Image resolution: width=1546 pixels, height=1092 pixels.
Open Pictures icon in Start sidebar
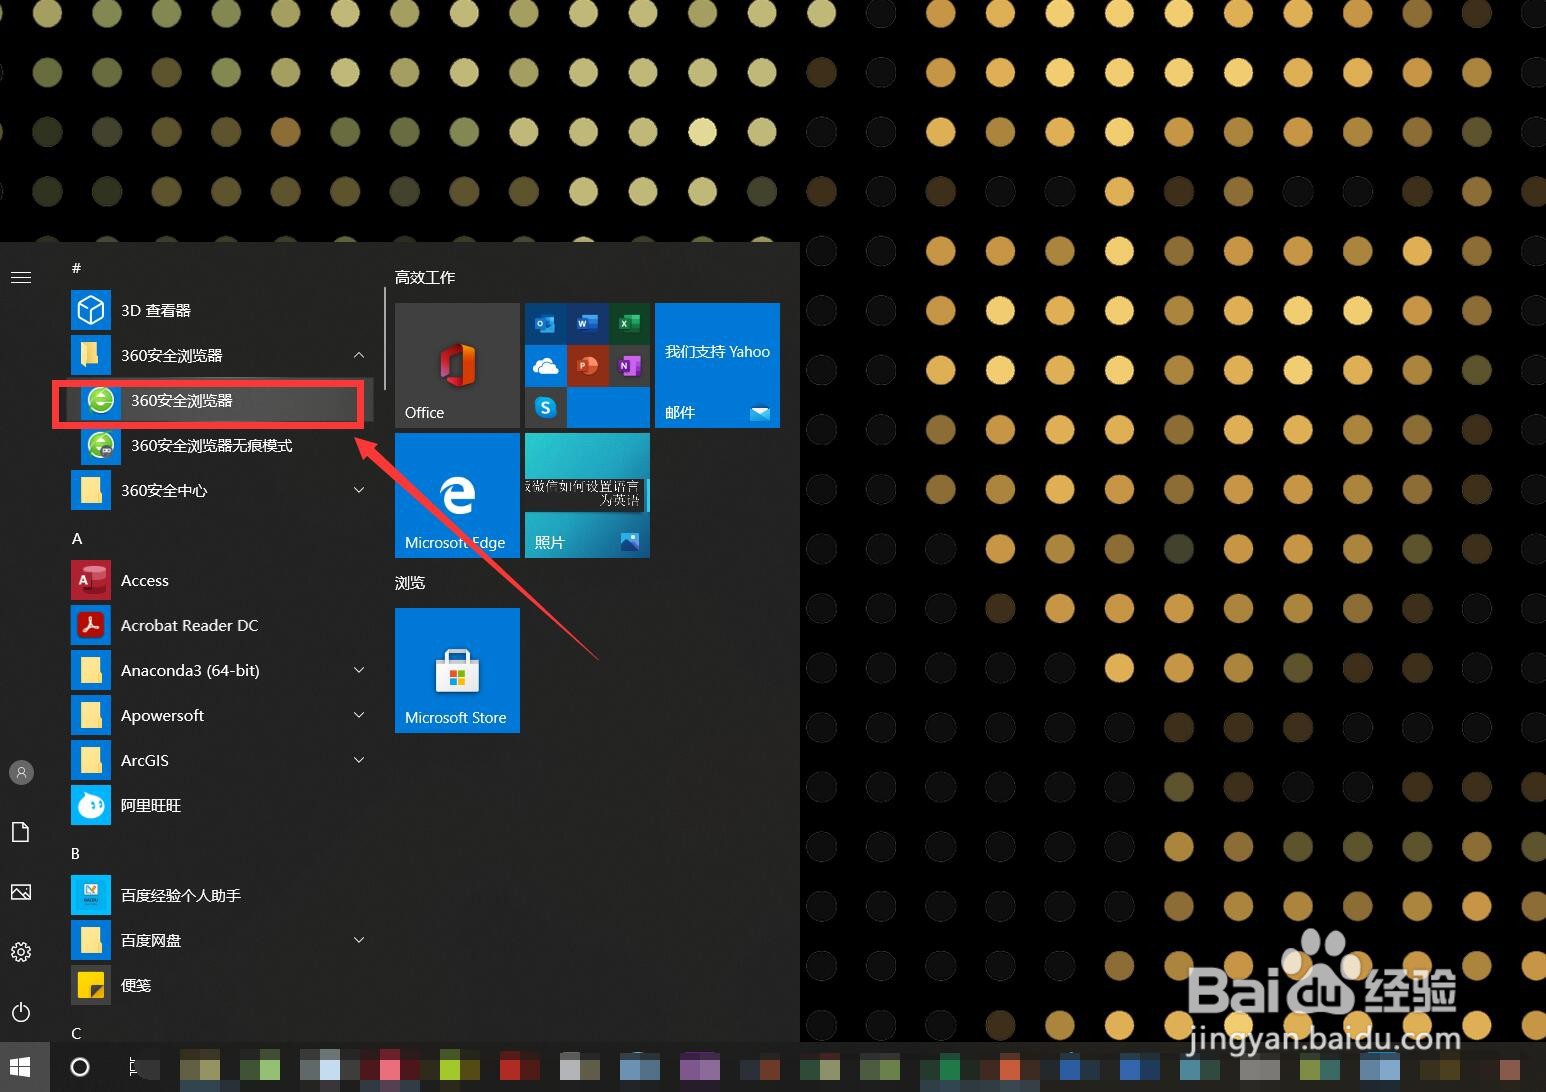(x=21, y=892)
